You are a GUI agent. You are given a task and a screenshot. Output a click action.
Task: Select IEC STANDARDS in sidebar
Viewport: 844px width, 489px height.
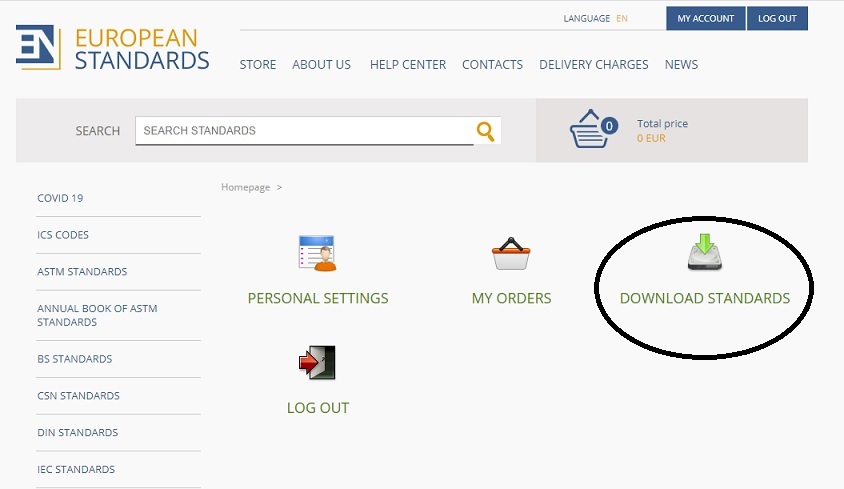point(76,469)
